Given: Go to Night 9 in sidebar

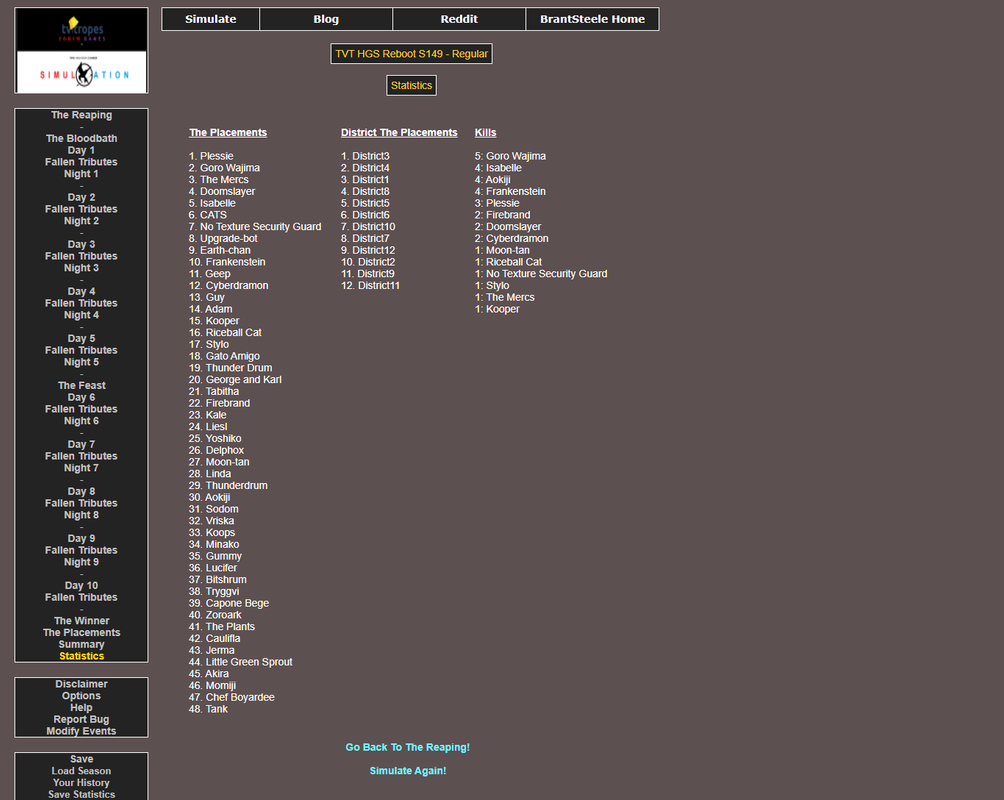Looking at the screenshot, I should tap(81, 562).
